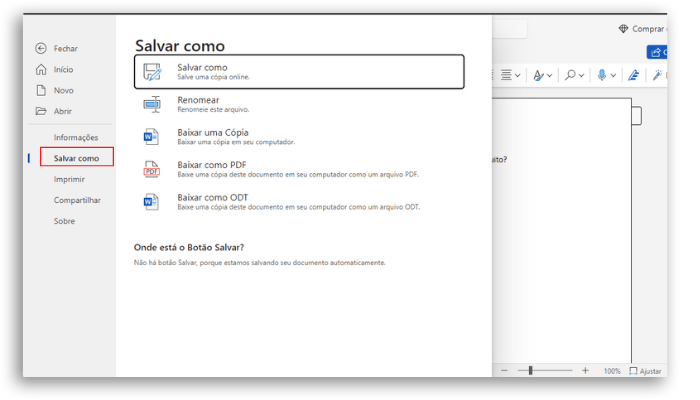The height and width of the screenshot is (400, 700).
Task: Click Baixar uma Cópia option
Action: click(x=299, y=137)
